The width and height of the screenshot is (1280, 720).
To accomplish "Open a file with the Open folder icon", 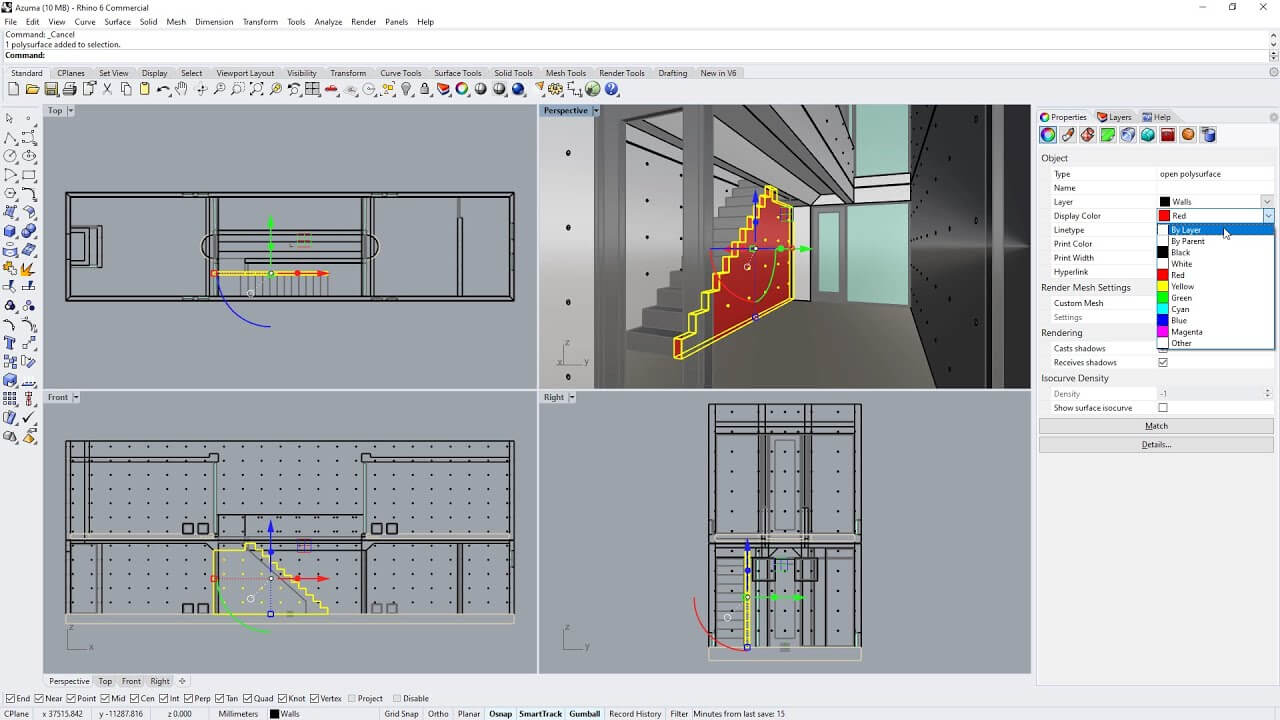I will [x=31, y=89].
